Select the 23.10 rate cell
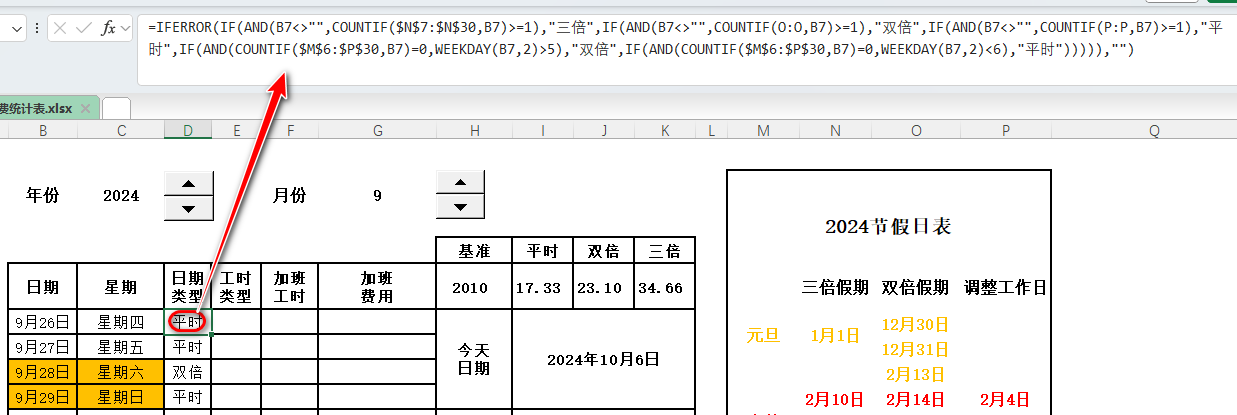1237x415 pixels. point(604,288)
